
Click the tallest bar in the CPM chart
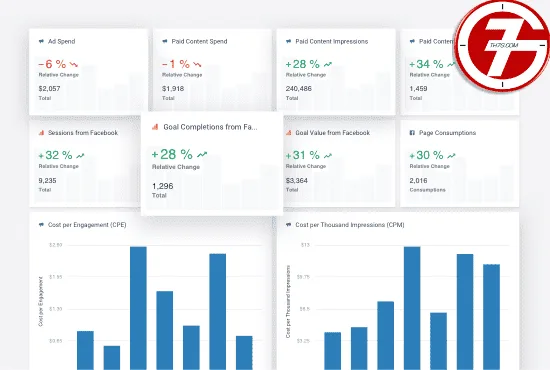pos(412,308)
